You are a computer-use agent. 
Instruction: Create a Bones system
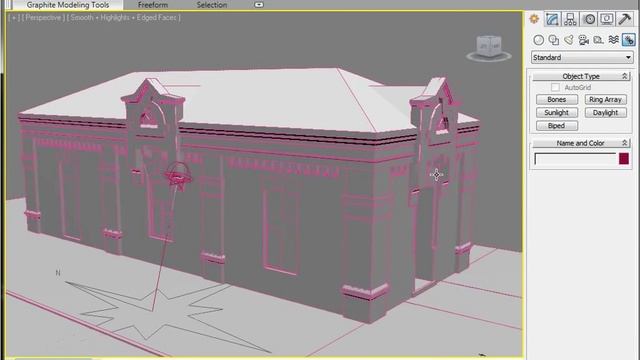(557, 100)
